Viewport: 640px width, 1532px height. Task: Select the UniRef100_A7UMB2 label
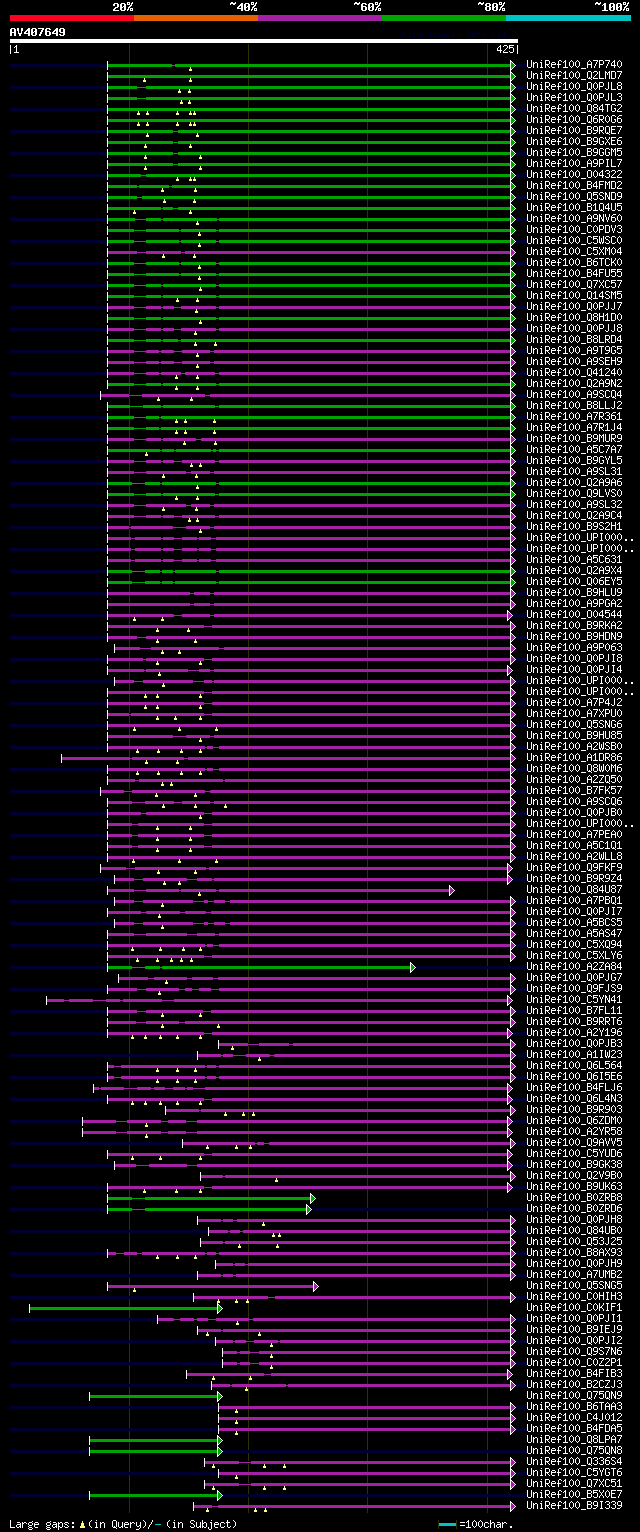[574, 1275]
